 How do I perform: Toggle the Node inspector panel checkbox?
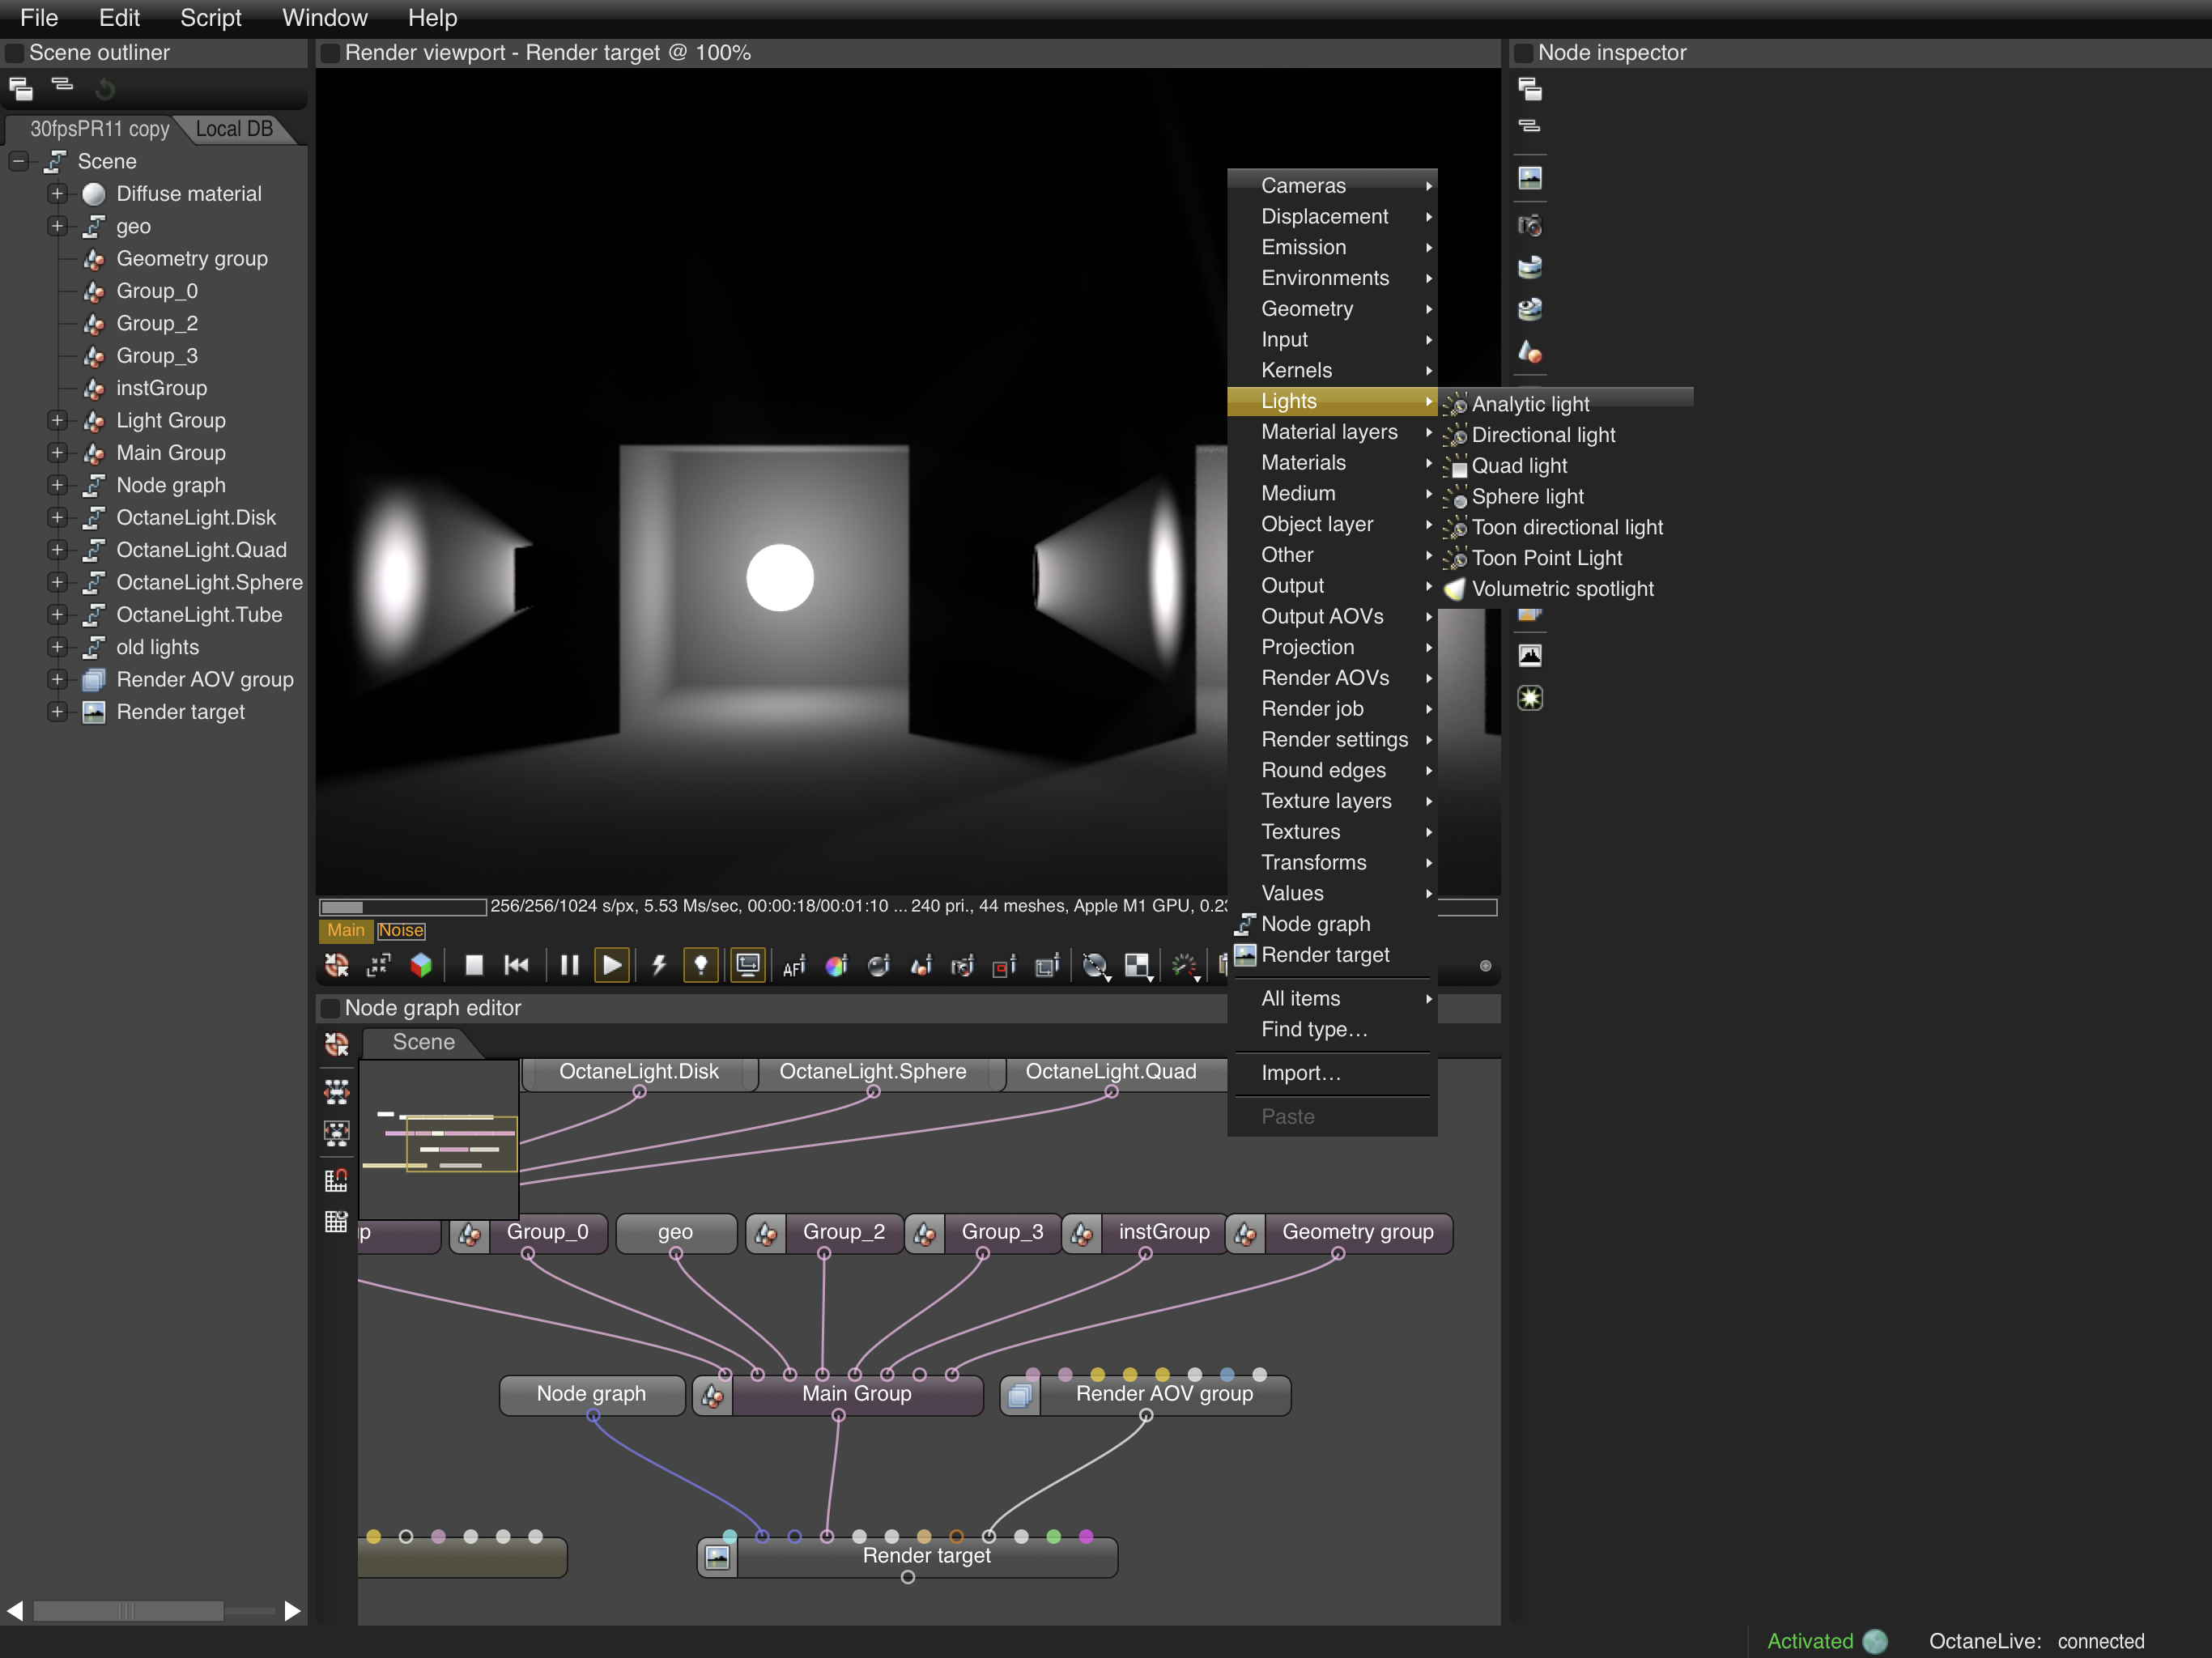pos(1523,53)
